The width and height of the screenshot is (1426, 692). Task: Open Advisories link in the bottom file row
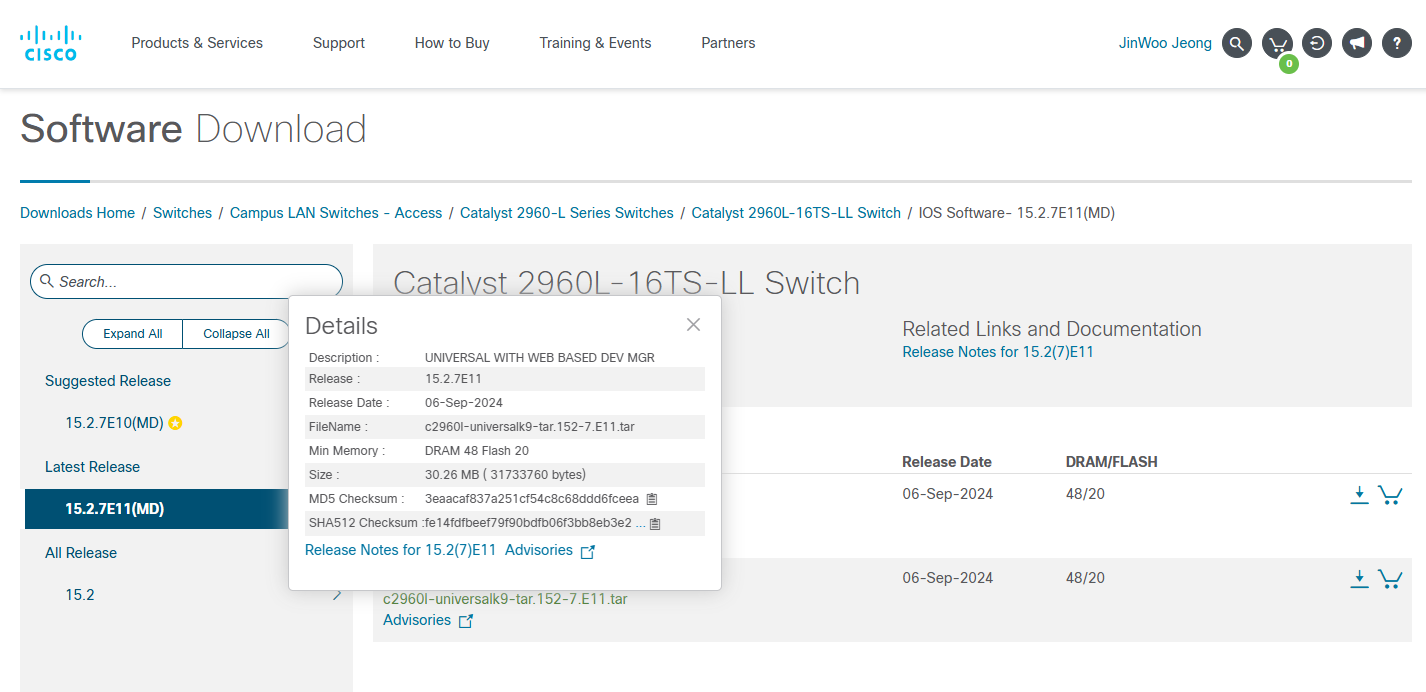click(417, 620)
